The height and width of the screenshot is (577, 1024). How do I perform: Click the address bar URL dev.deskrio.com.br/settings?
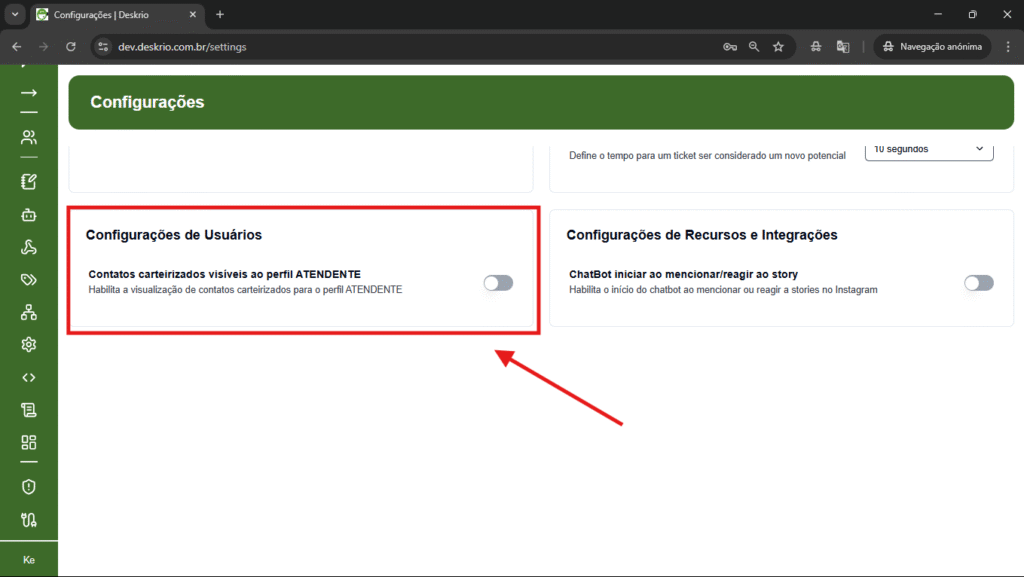point(182,47)
